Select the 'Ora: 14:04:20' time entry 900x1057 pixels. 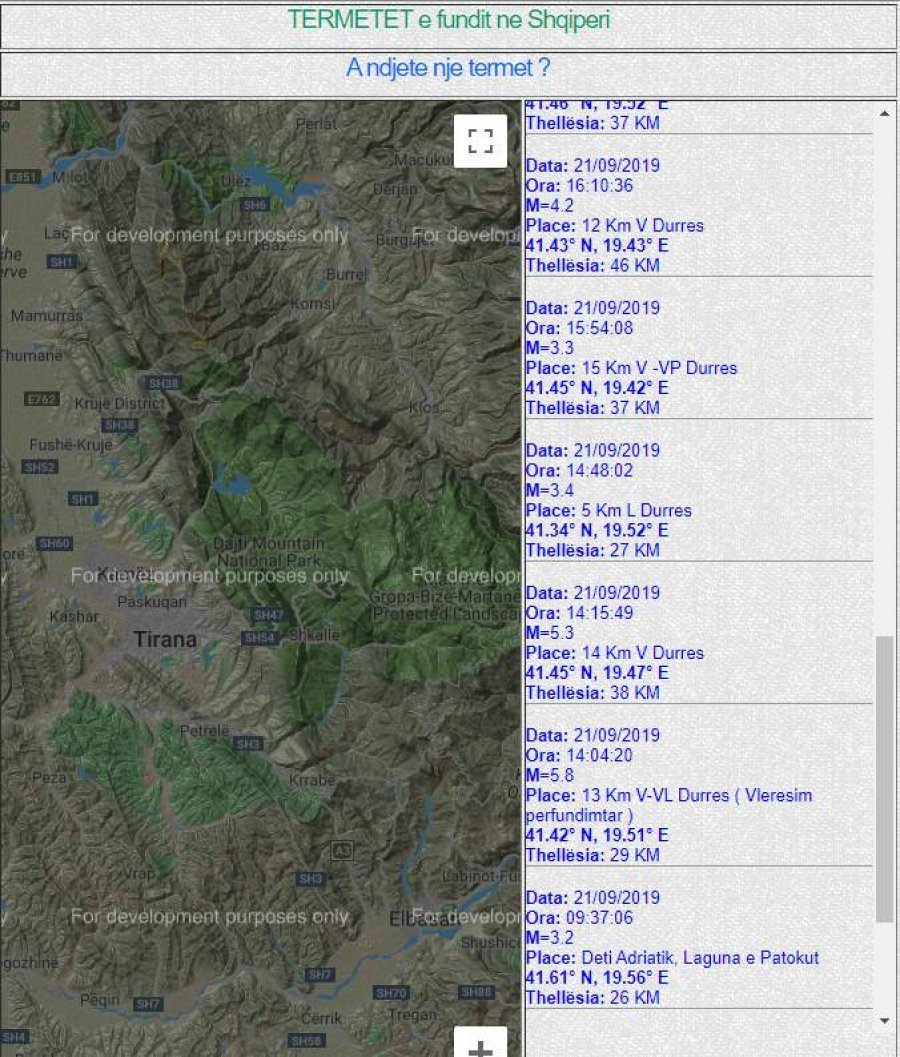pos(579,755)
